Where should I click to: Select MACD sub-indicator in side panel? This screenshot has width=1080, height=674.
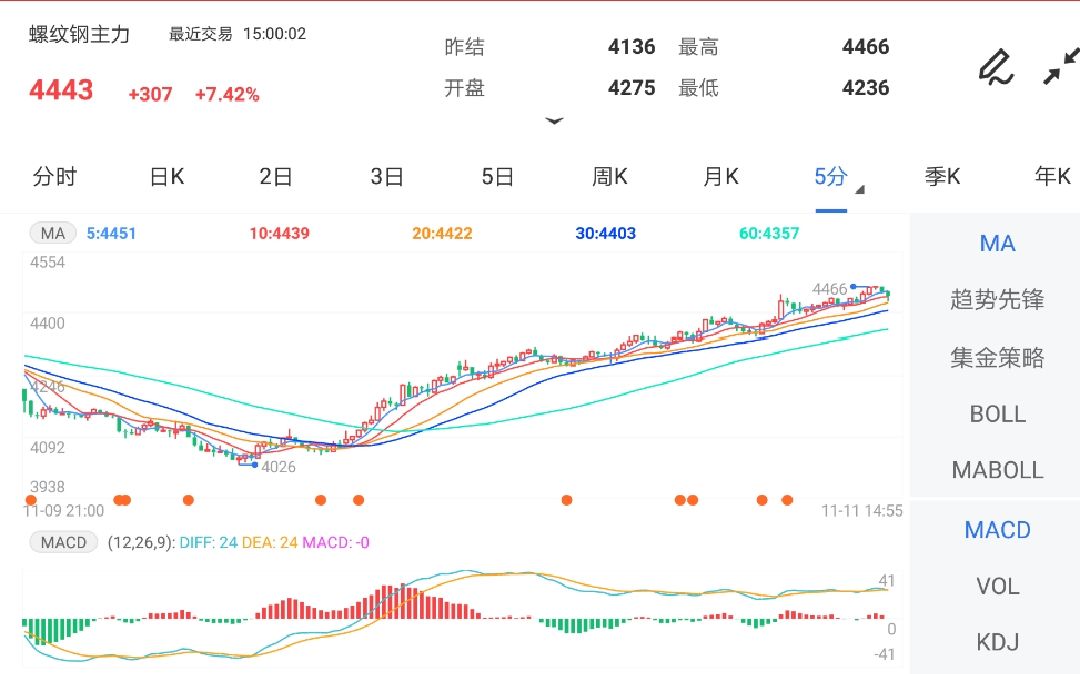[997, 530]
